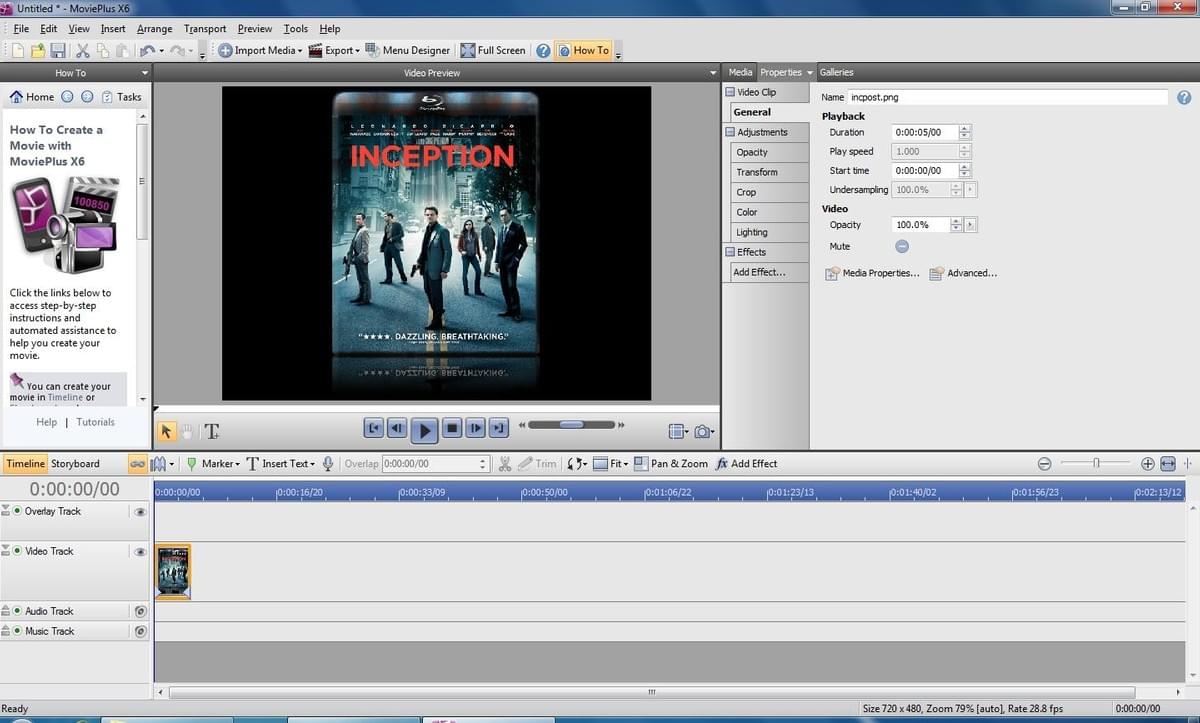Collapse the Adjustments section
Screen dimensions: 1200x723
pyautogui.click(x=730, y=132)
